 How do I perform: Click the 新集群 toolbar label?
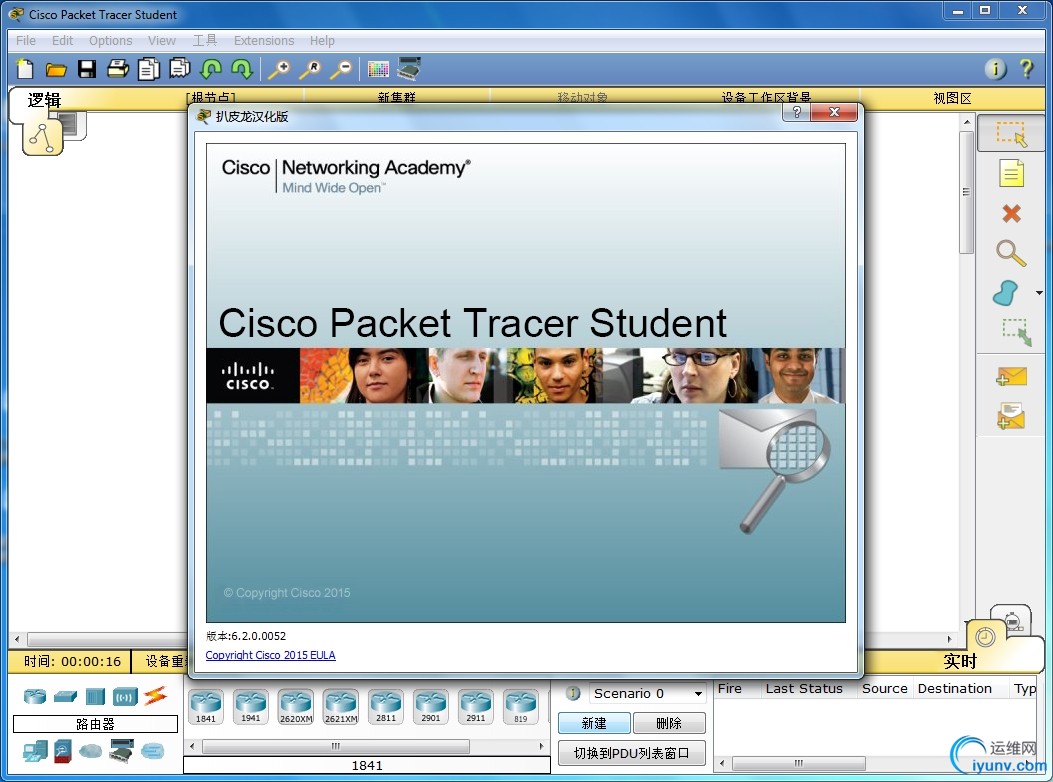[396, 97]
